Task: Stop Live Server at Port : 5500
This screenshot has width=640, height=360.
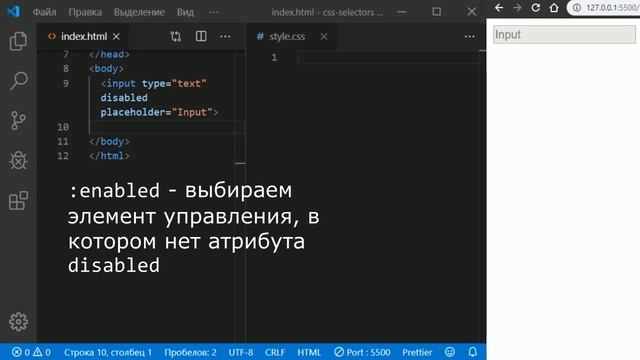Action: pyautogui.click(x=362, y=352)
